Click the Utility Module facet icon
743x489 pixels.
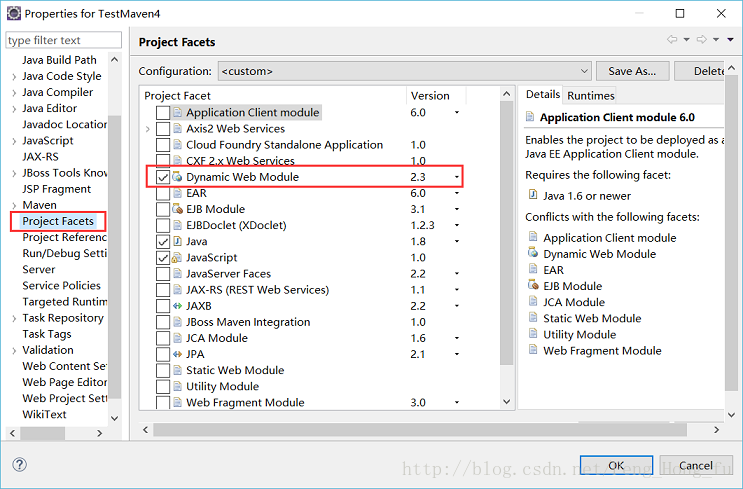[177, 386]
